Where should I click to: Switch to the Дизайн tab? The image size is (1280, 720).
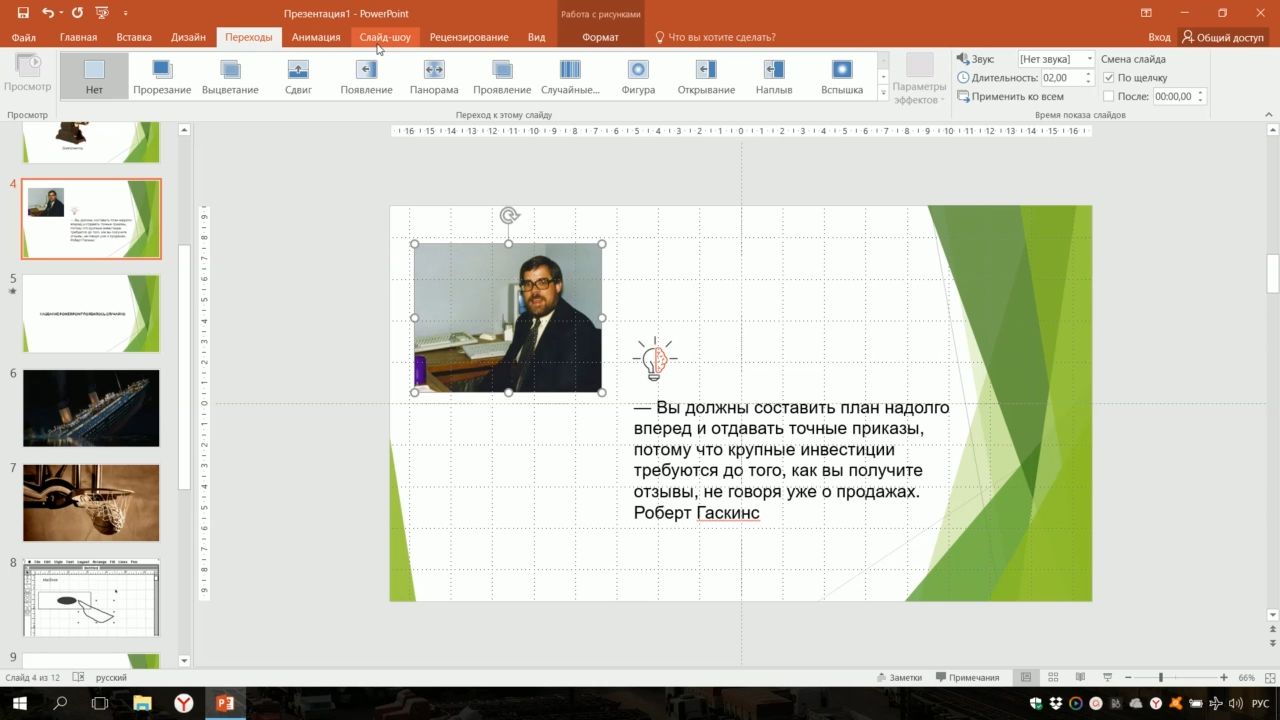coord(188,37)
